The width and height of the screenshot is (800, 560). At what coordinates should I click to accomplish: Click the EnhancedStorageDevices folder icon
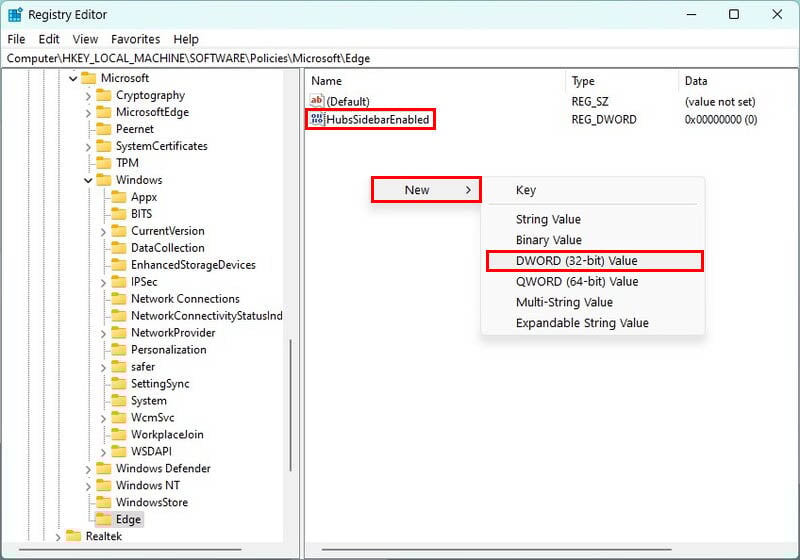pyautogui.click(x=119, y=265)
